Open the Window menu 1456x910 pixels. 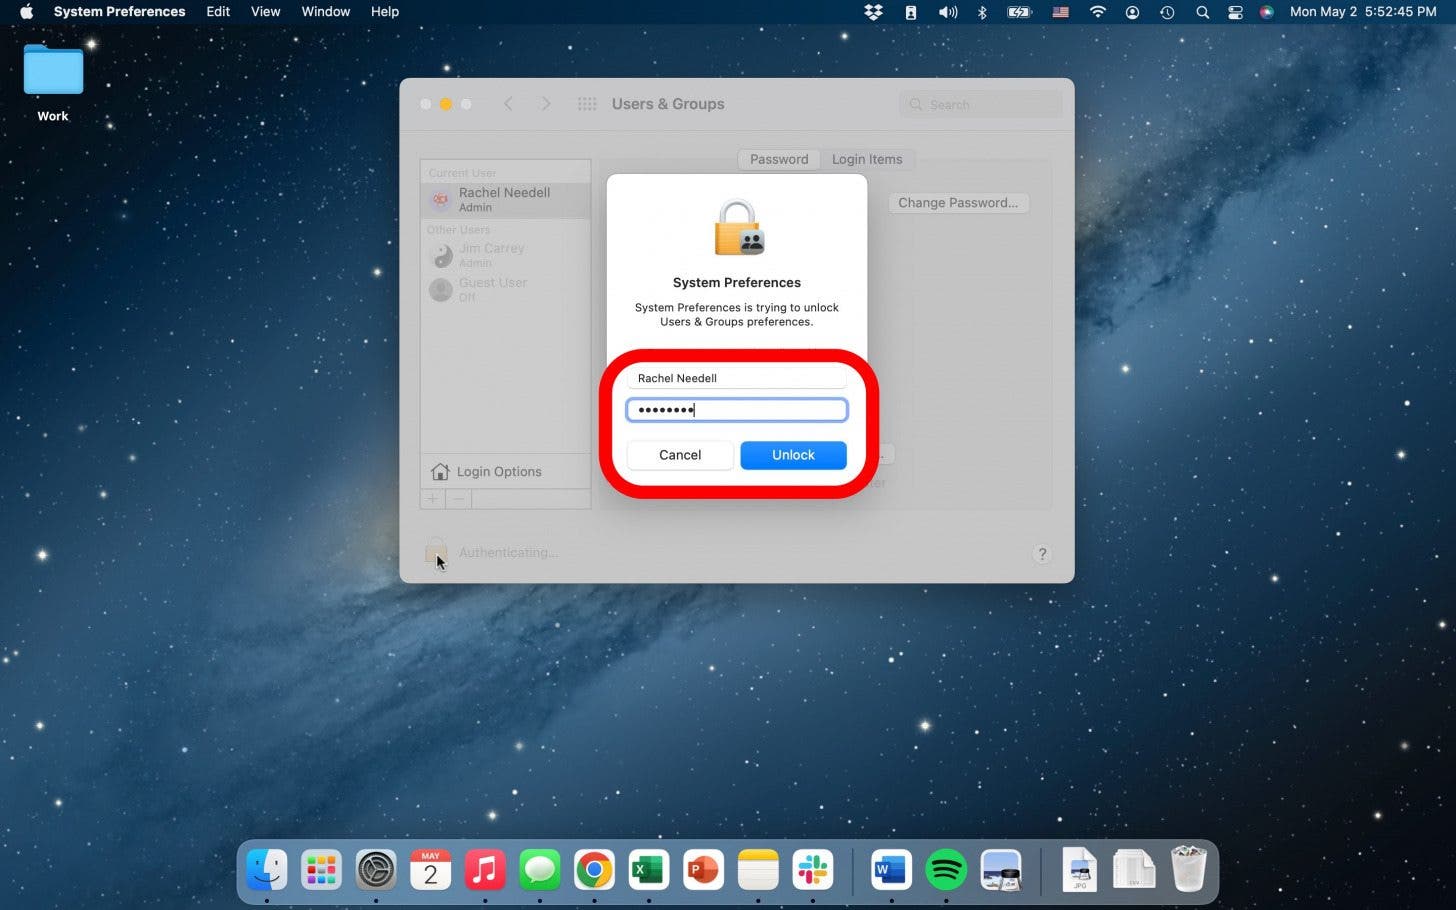pyautogui.click(x=325, y=12)
